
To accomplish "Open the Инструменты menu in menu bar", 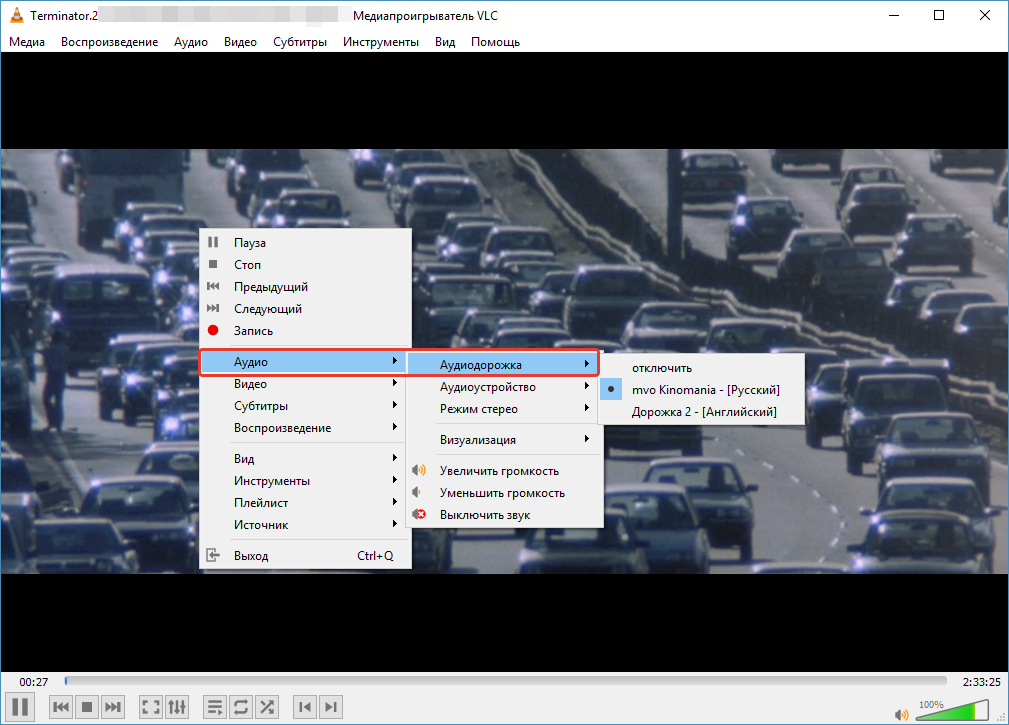I will [380, 42].
